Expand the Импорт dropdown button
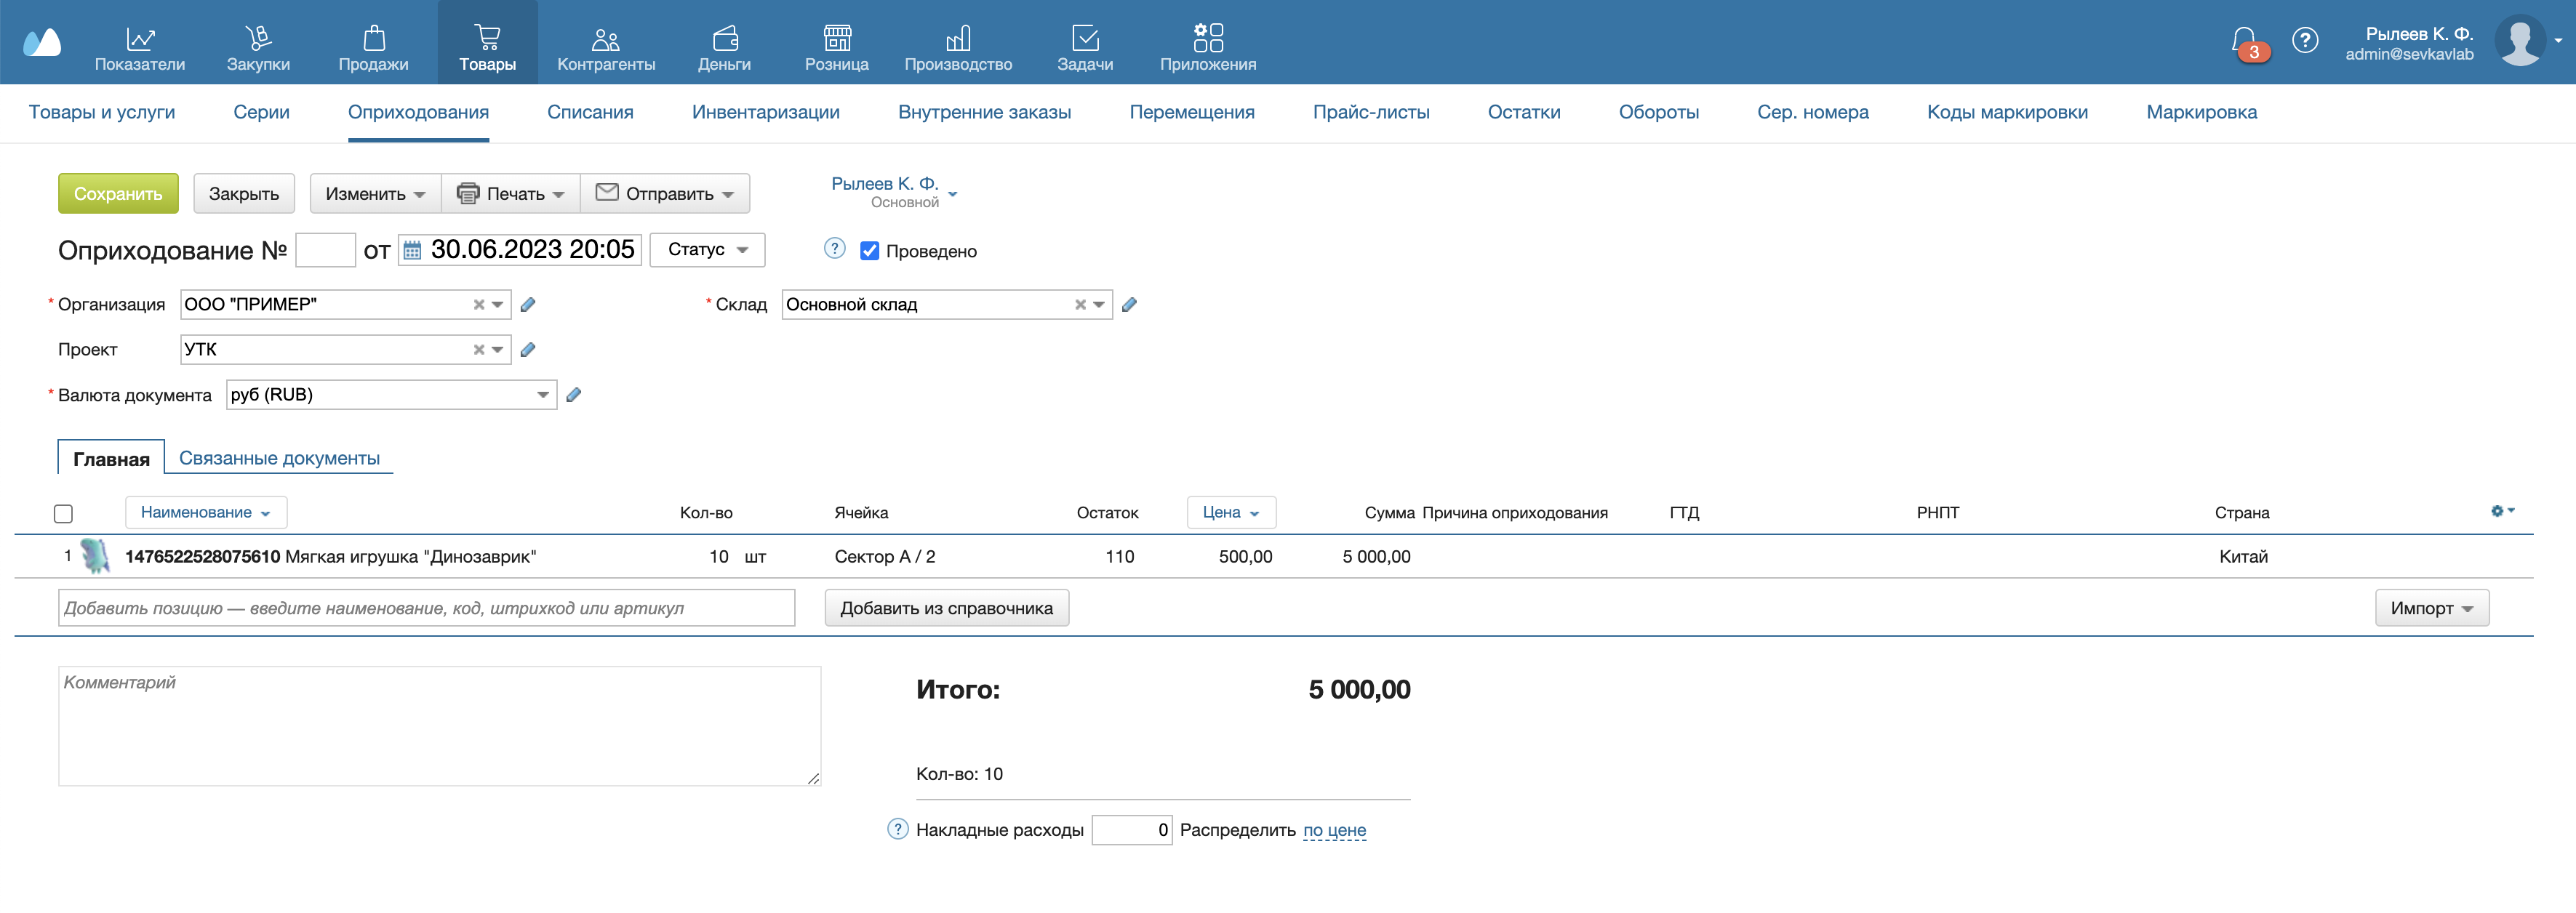Screen dimensions: 2576x913 click(x=2431, y=608)
